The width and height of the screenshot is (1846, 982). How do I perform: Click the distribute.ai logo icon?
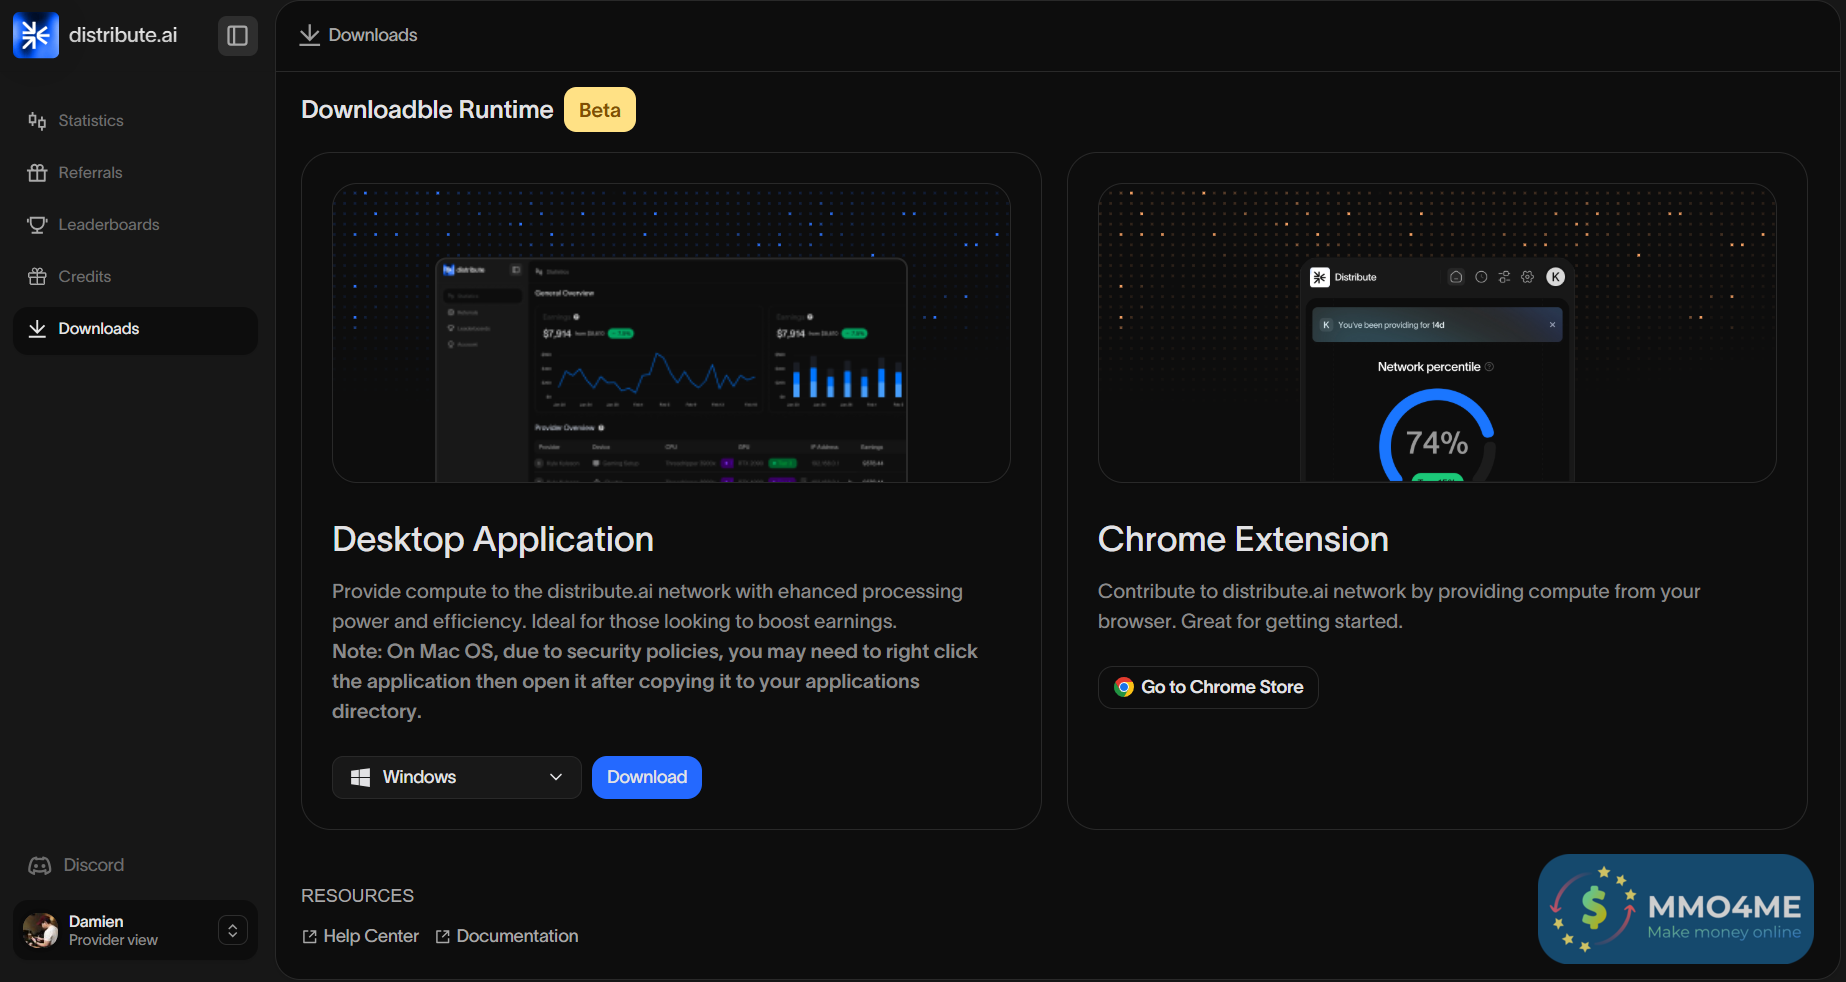36,35
